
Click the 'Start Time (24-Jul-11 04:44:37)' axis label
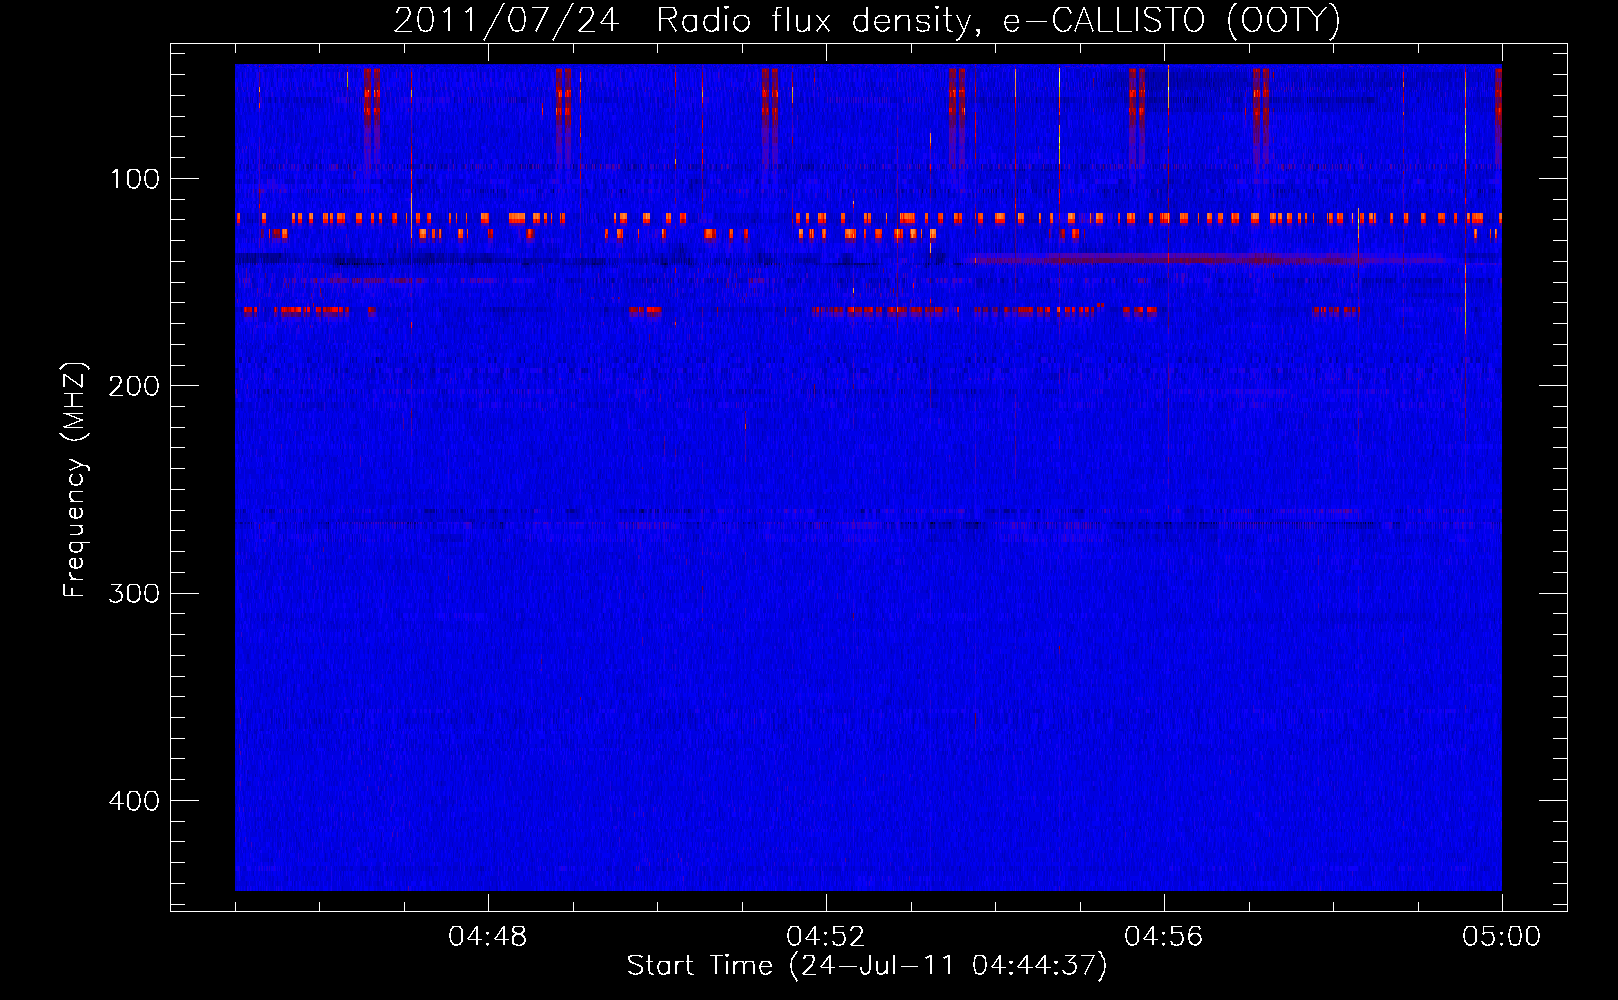[867, 966]
